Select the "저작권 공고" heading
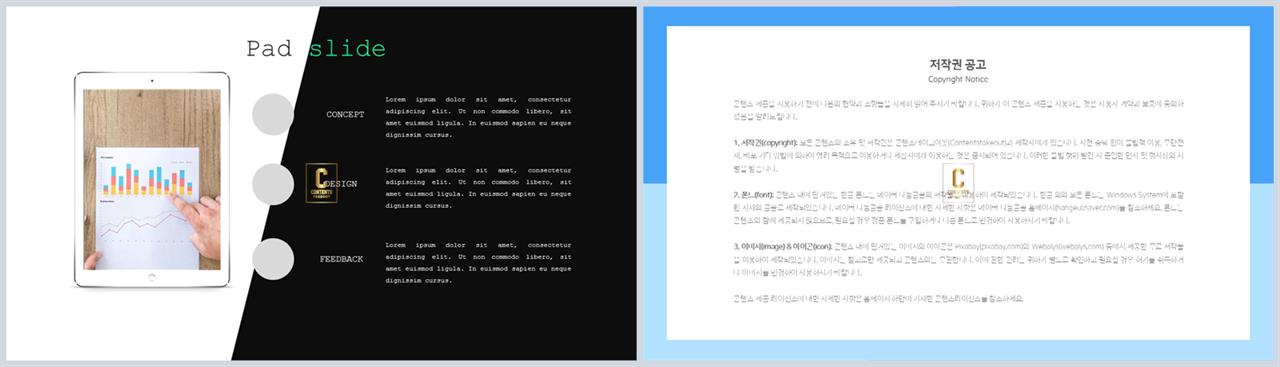Screen dimensions: 1280x367 coord(958,64)
